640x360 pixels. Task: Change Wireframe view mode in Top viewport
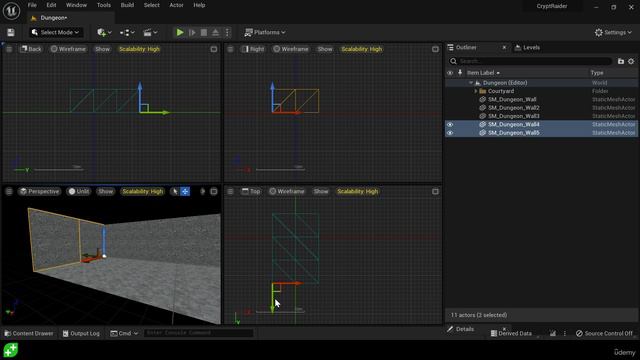click(287, 191)
